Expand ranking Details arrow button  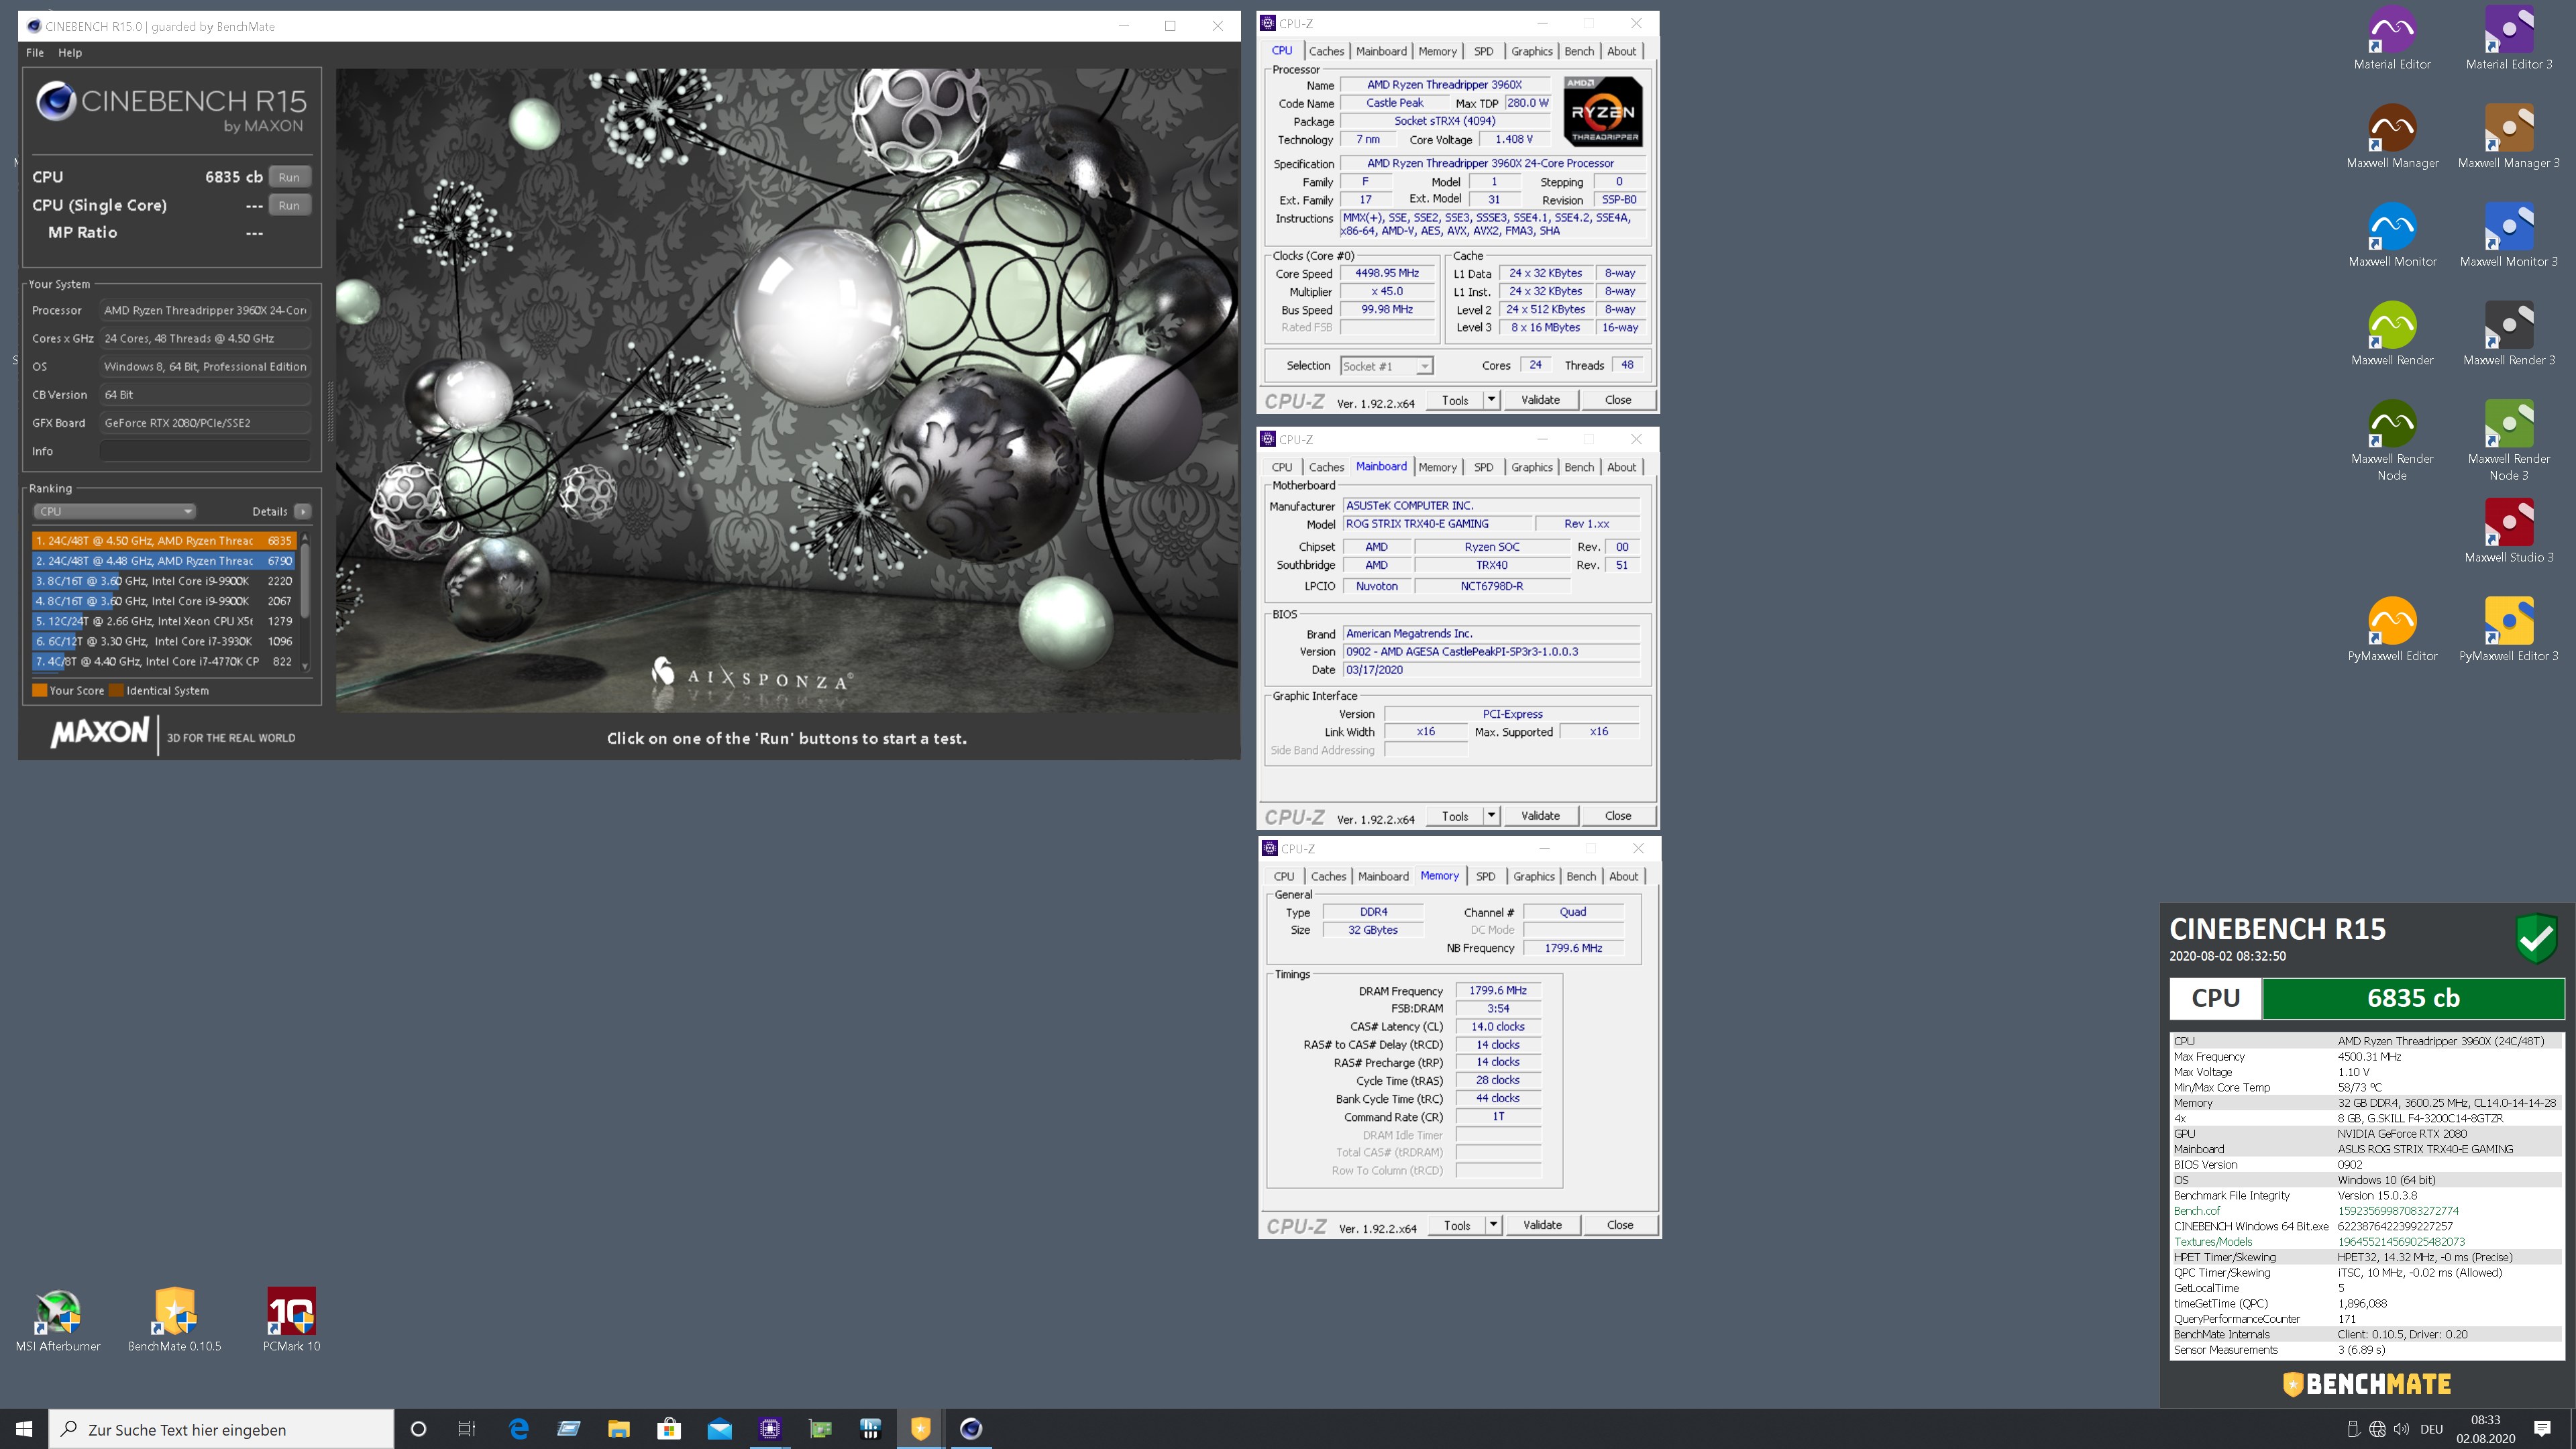(x=302, y=511)
